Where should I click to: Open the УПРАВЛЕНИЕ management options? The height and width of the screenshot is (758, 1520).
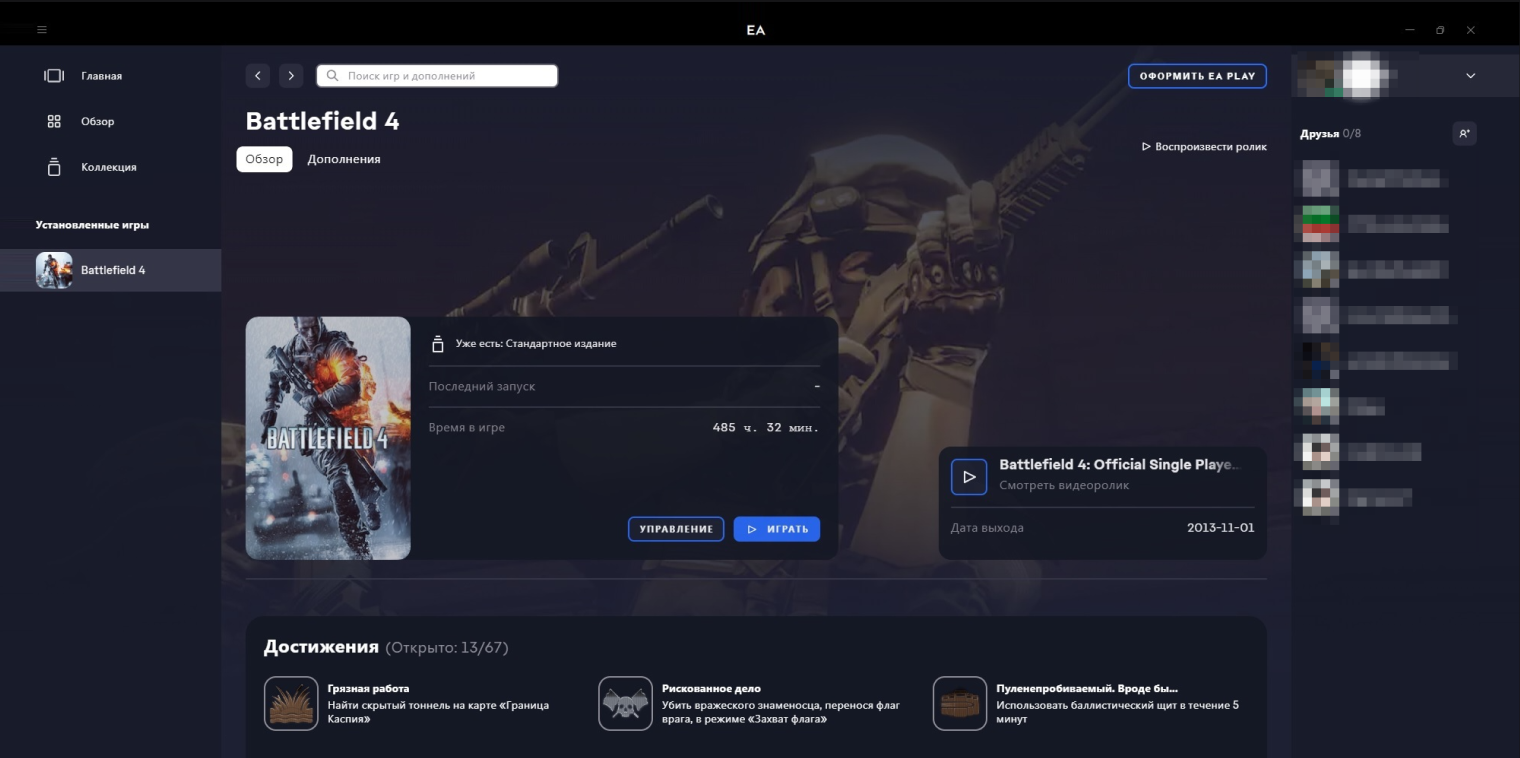[676, 529]
